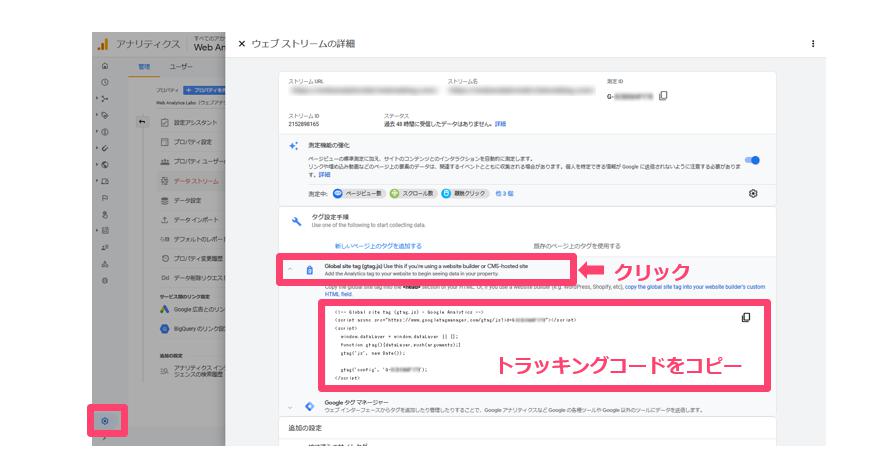
Task: Click the ページビュー数 chip
Action: pos(358,194)
